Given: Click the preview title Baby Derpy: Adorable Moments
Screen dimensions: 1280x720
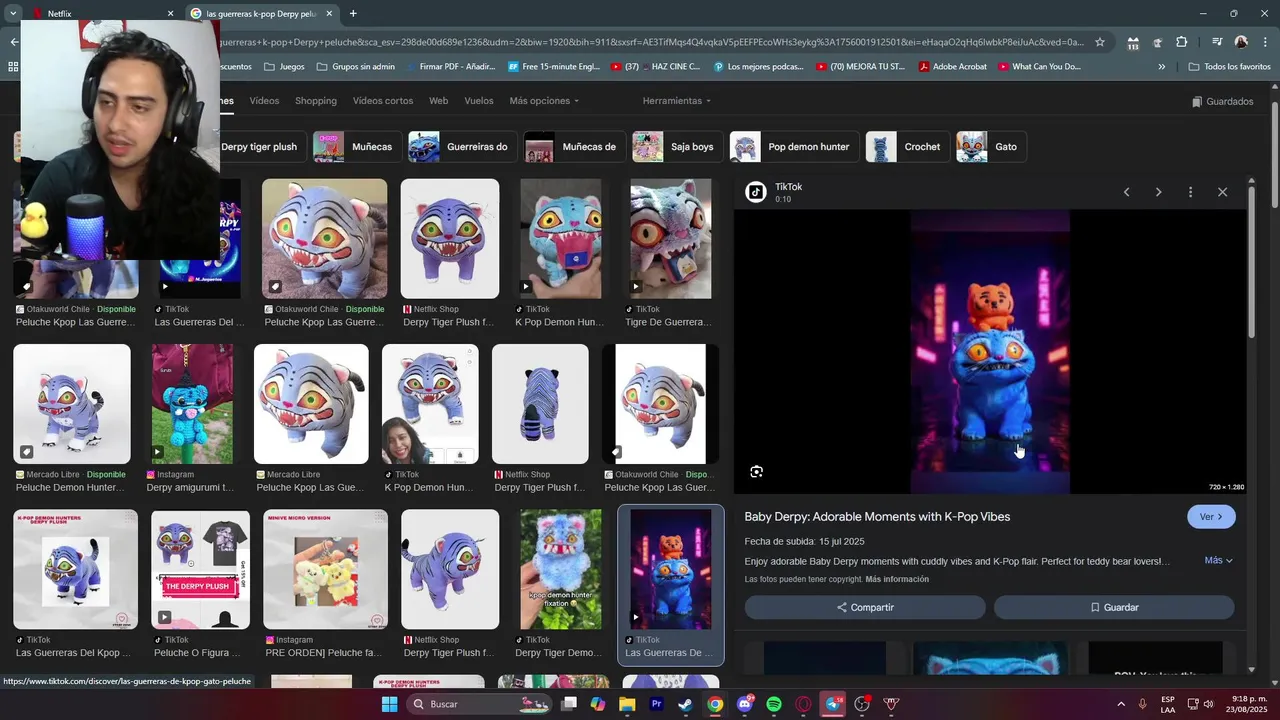Looking at the screenshot, I should [877, 517].
